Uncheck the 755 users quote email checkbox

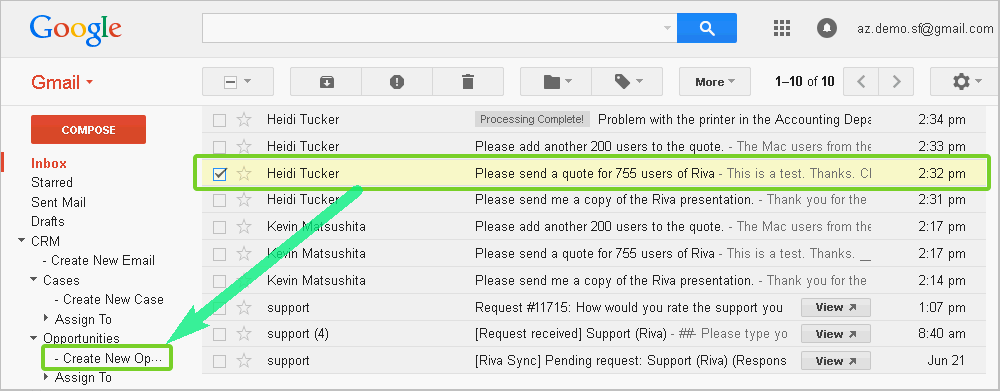[219, 173]
